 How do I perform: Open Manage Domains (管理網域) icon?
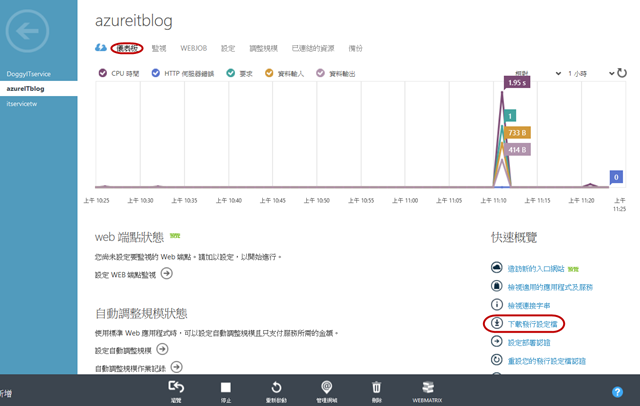327,386
